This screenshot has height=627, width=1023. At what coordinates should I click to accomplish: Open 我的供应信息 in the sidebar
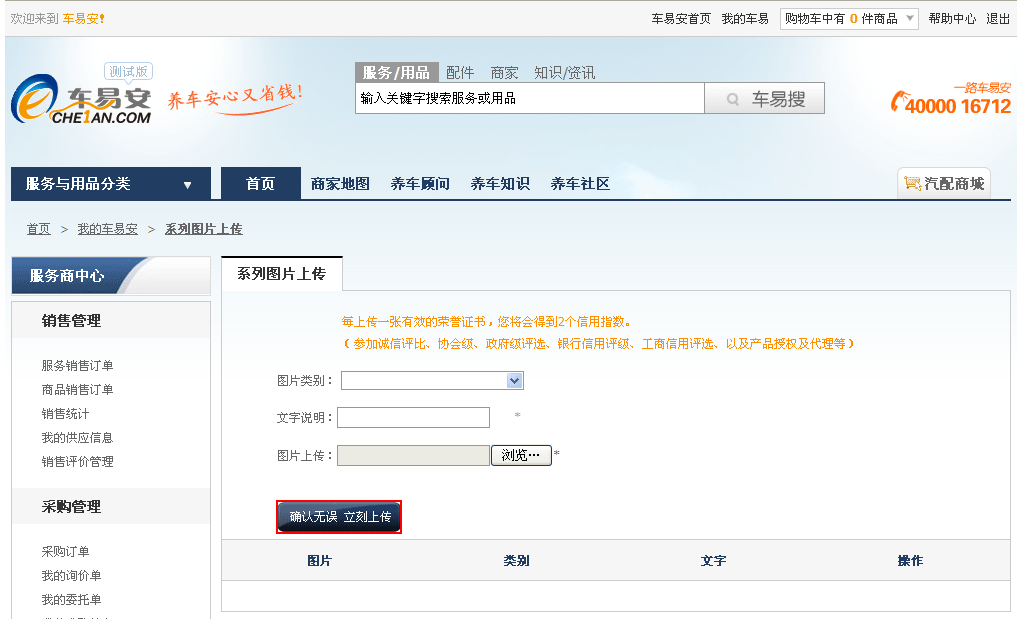78,438
